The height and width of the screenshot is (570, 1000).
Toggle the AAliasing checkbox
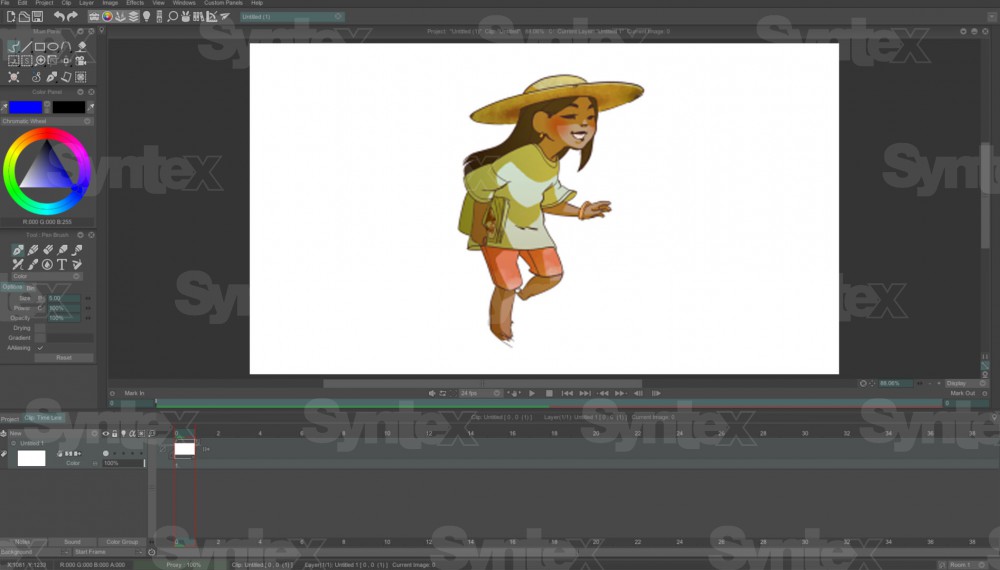pyautogui.click(x=41, y=348)
